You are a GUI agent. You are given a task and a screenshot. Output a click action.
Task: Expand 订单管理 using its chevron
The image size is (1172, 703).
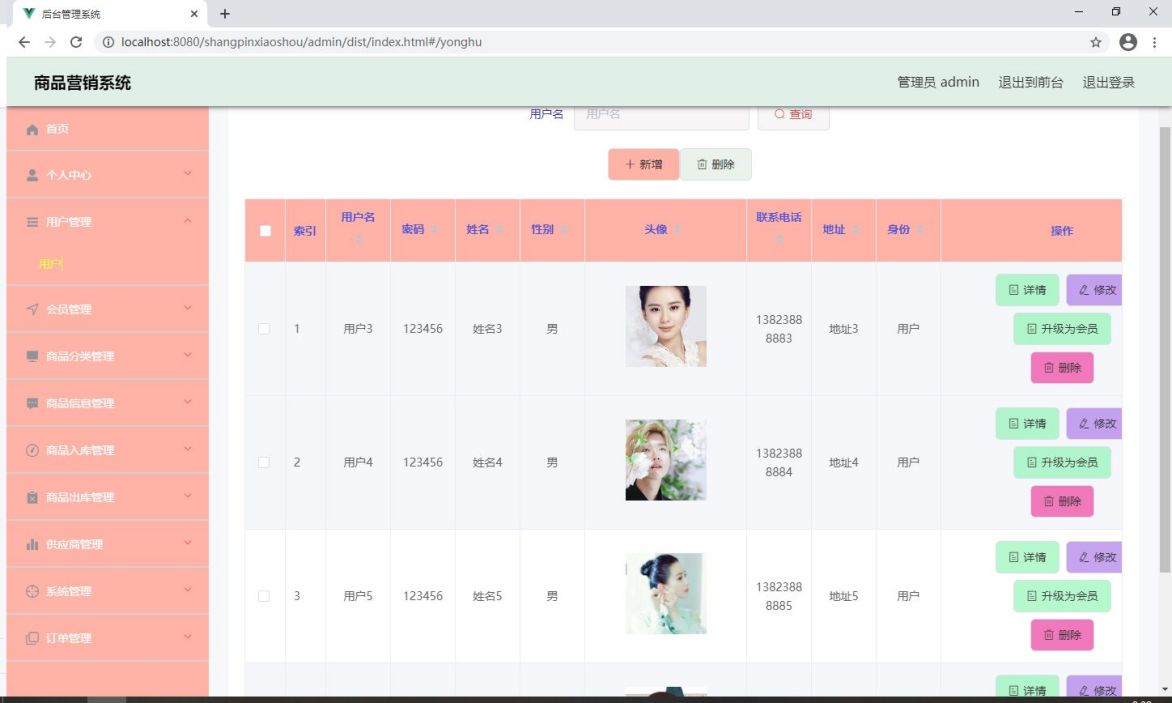click(188, 637)
